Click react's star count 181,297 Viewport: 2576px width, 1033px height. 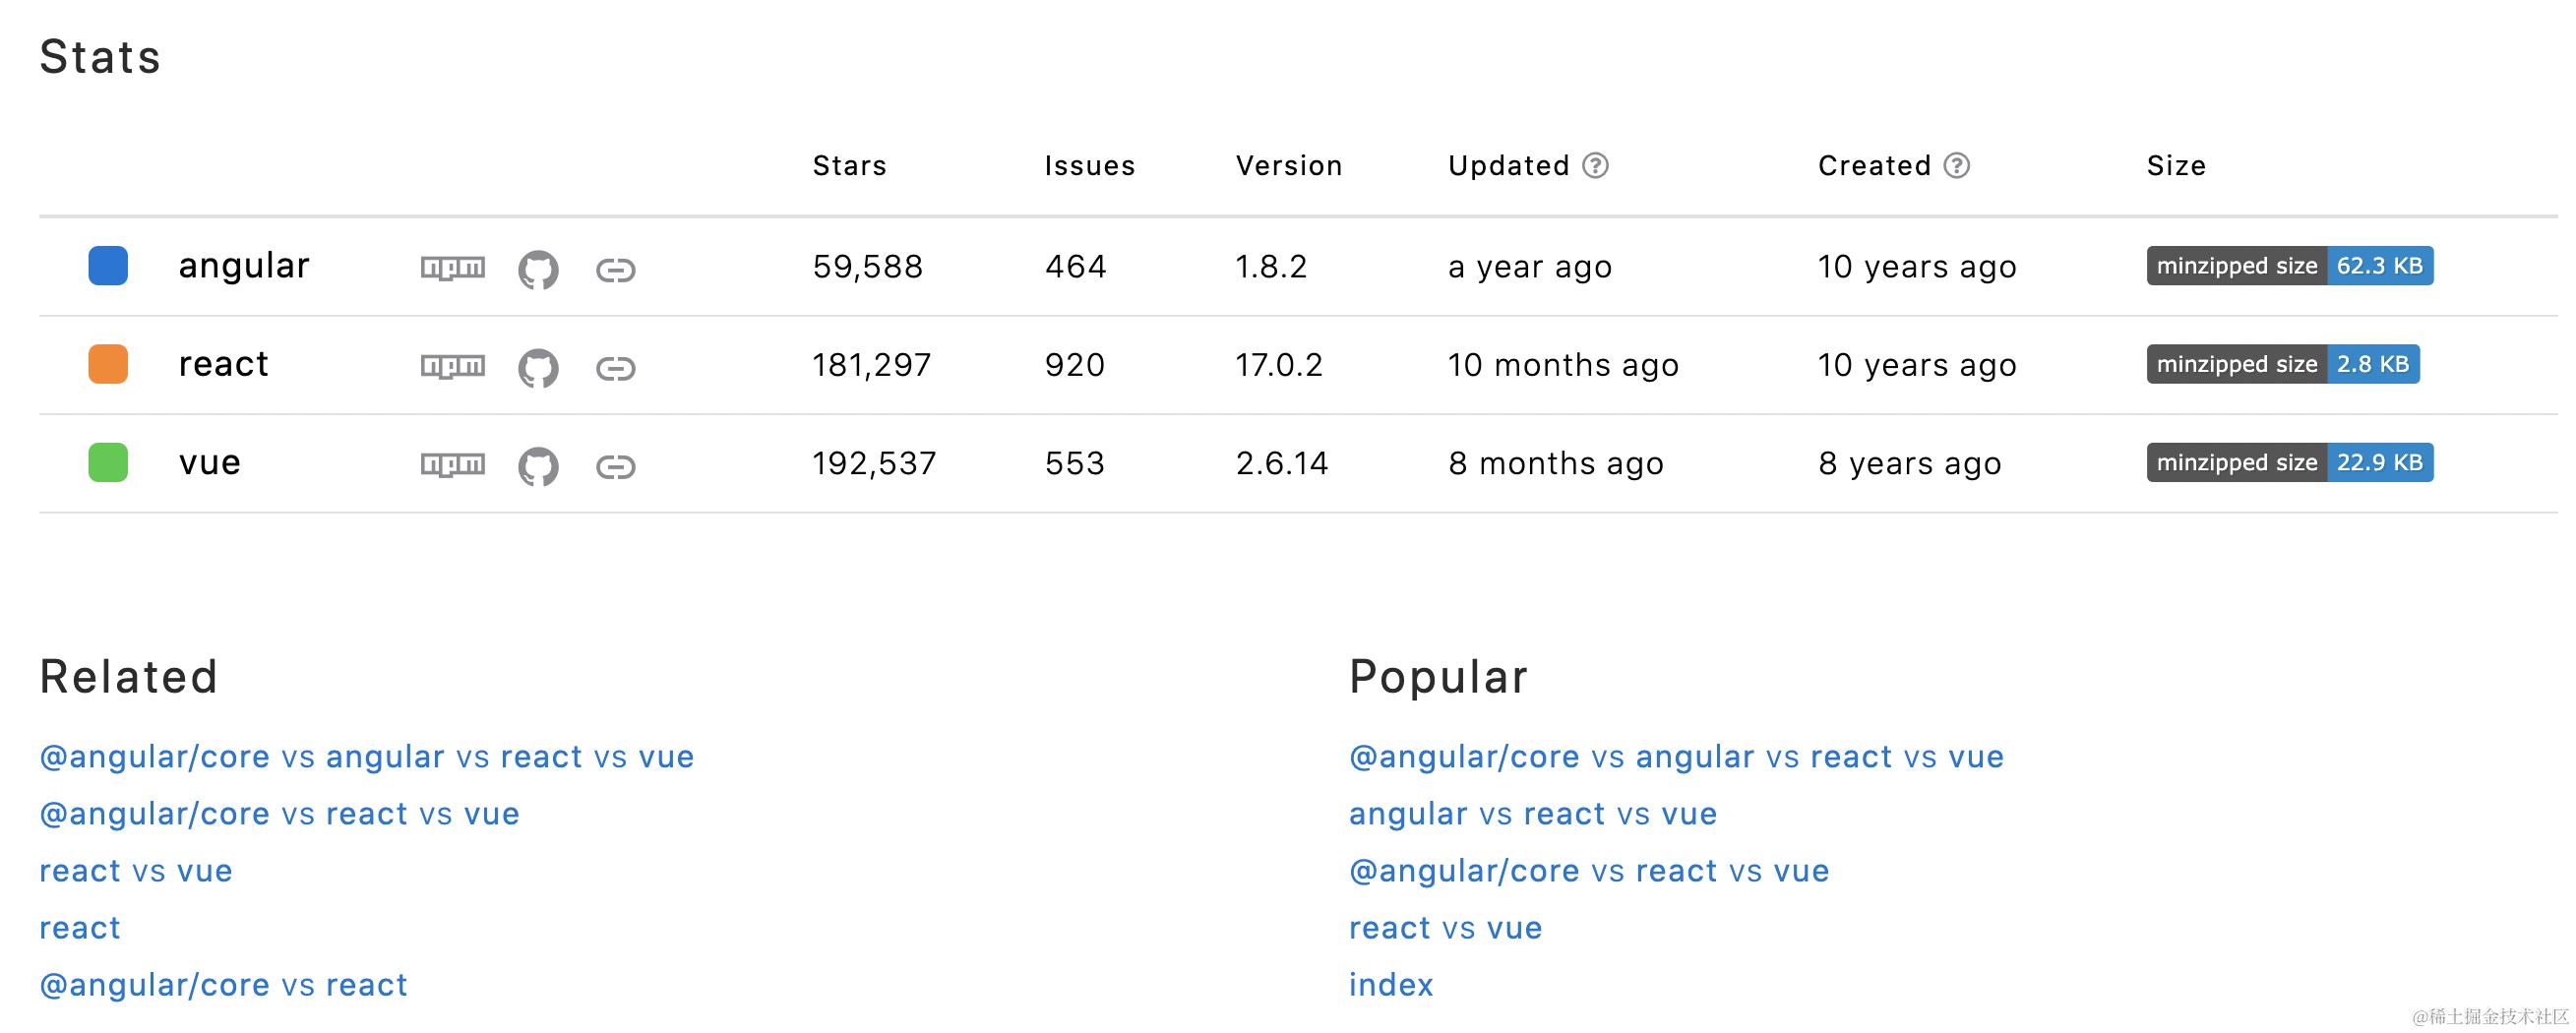(872, 365)
